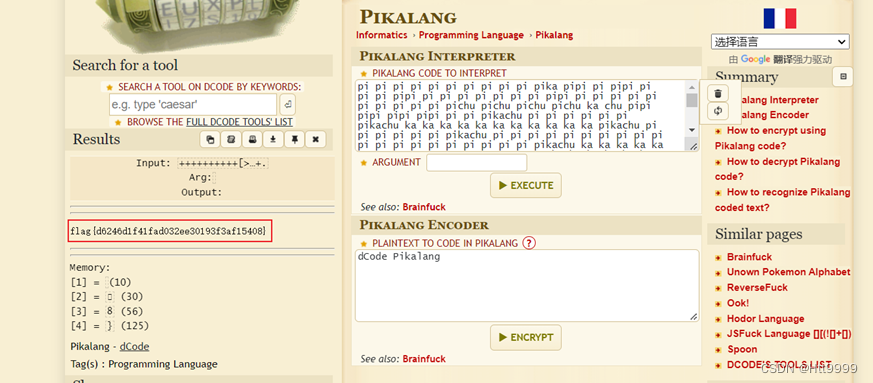Close the Results panel with X icon
This screenshot has width=873, height=383.
(315, 139)
